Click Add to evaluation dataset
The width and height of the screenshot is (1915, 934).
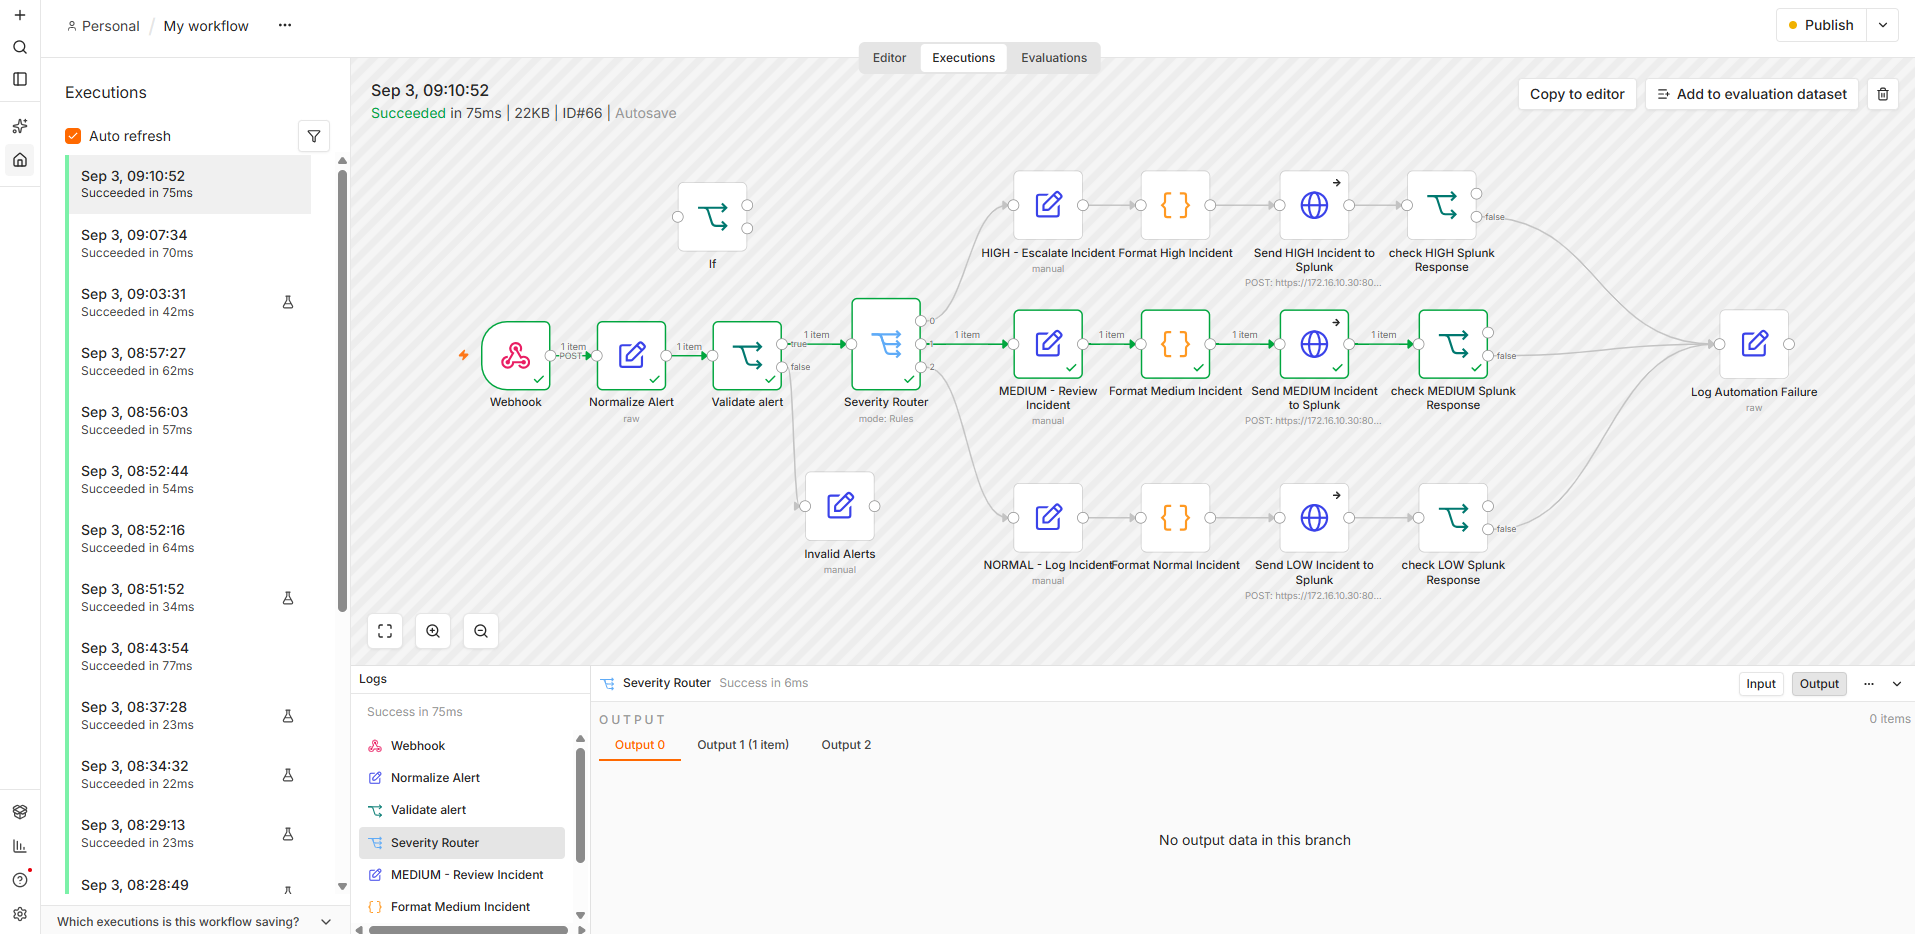(x=1752, y=94)
